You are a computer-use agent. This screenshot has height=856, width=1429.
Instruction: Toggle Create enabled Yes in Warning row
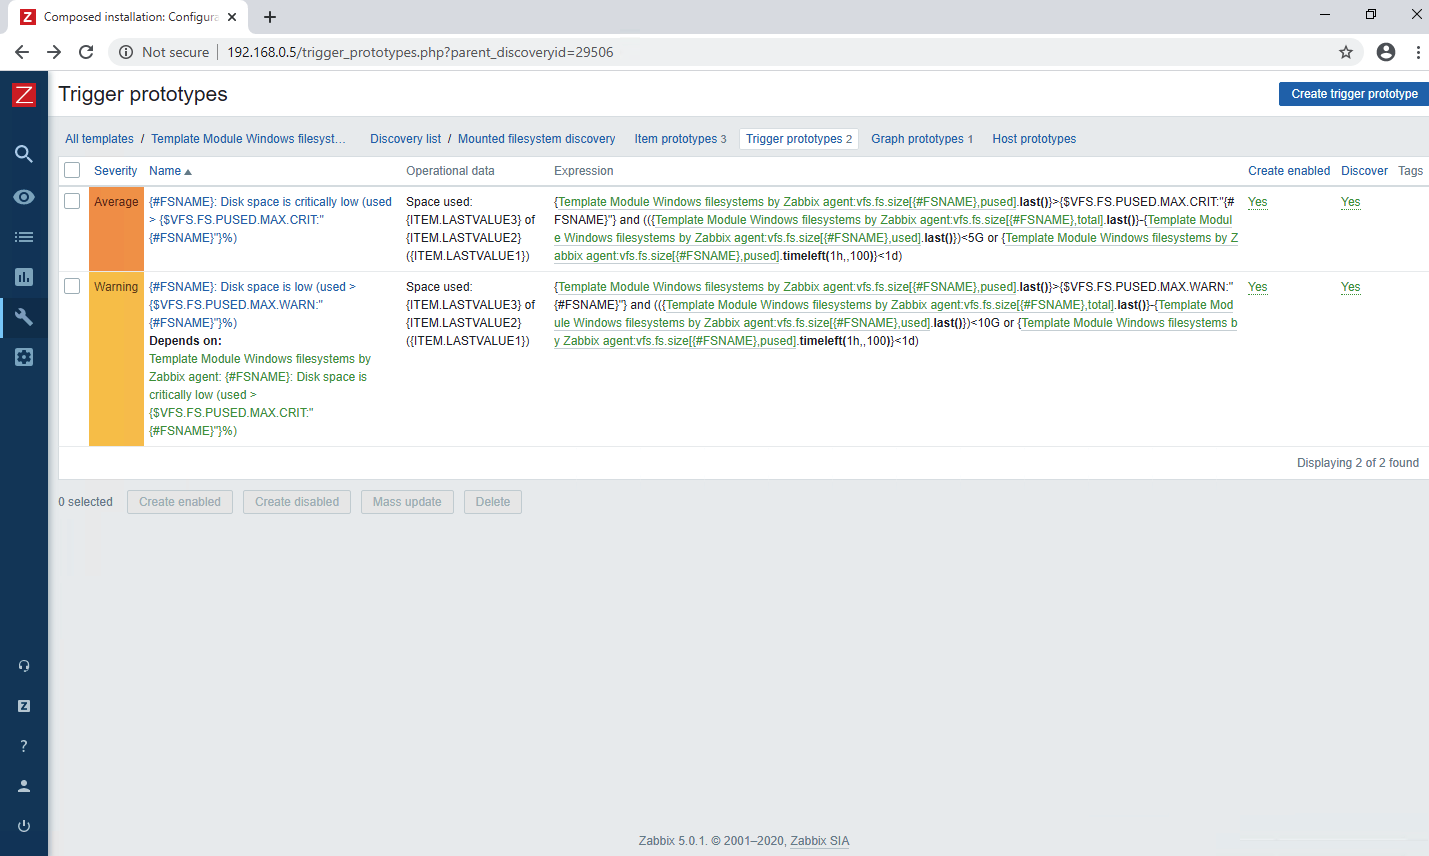1257,287
